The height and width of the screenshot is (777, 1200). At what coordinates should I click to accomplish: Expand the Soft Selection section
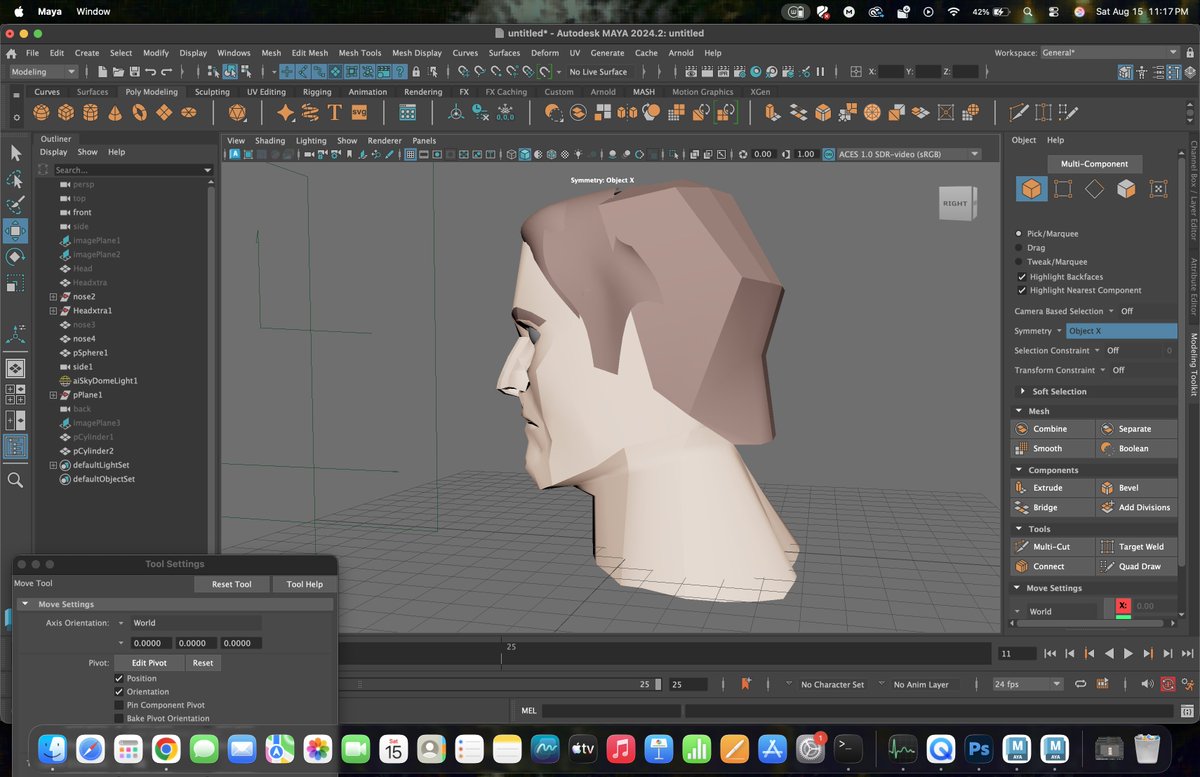(1023, 391)
